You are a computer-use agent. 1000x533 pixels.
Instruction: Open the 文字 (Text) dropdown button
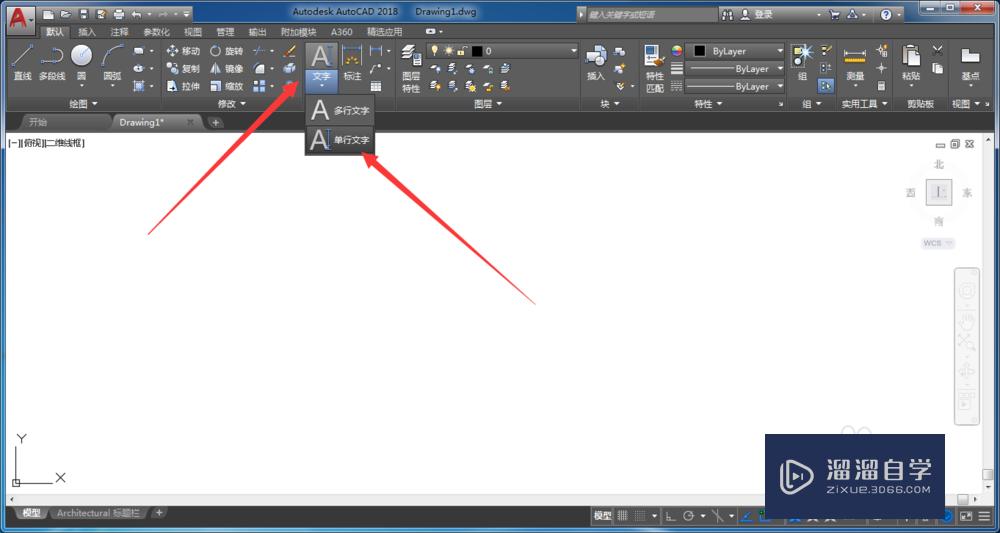click(321, 80)
